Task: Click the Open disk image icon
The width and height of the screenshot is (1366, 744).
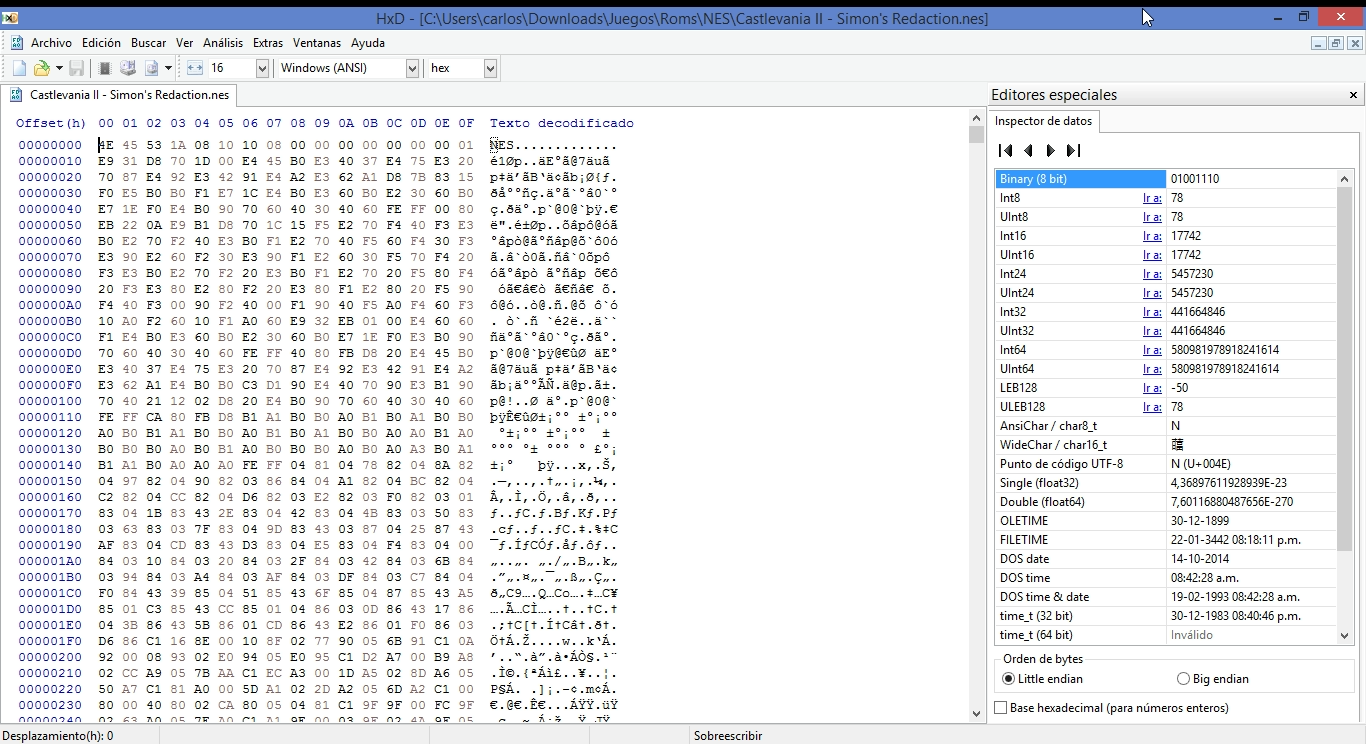Action: [151, 68]
